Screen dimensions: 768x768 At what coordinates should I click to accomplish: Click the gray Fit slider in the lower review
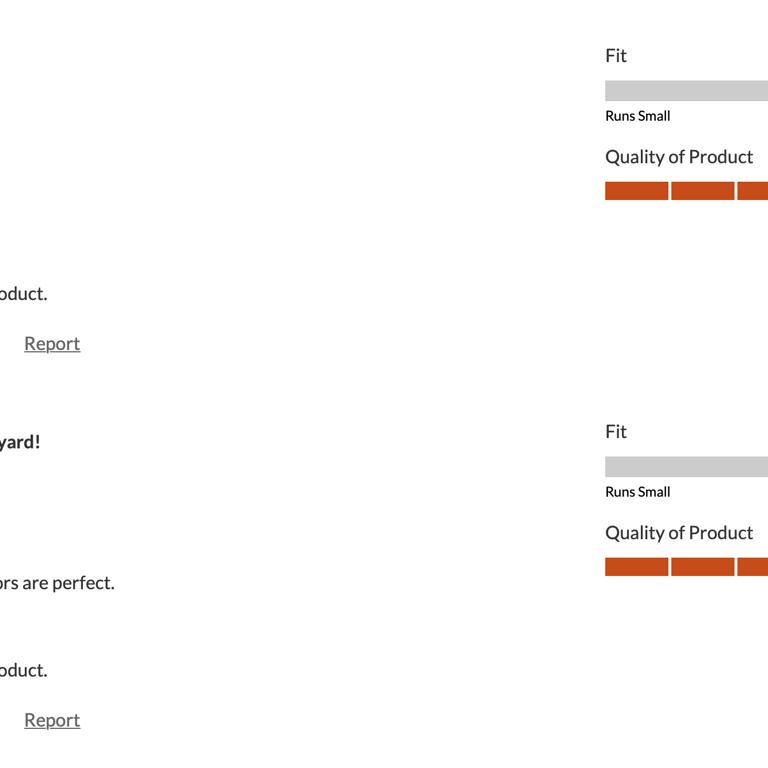tap(686, 467)
